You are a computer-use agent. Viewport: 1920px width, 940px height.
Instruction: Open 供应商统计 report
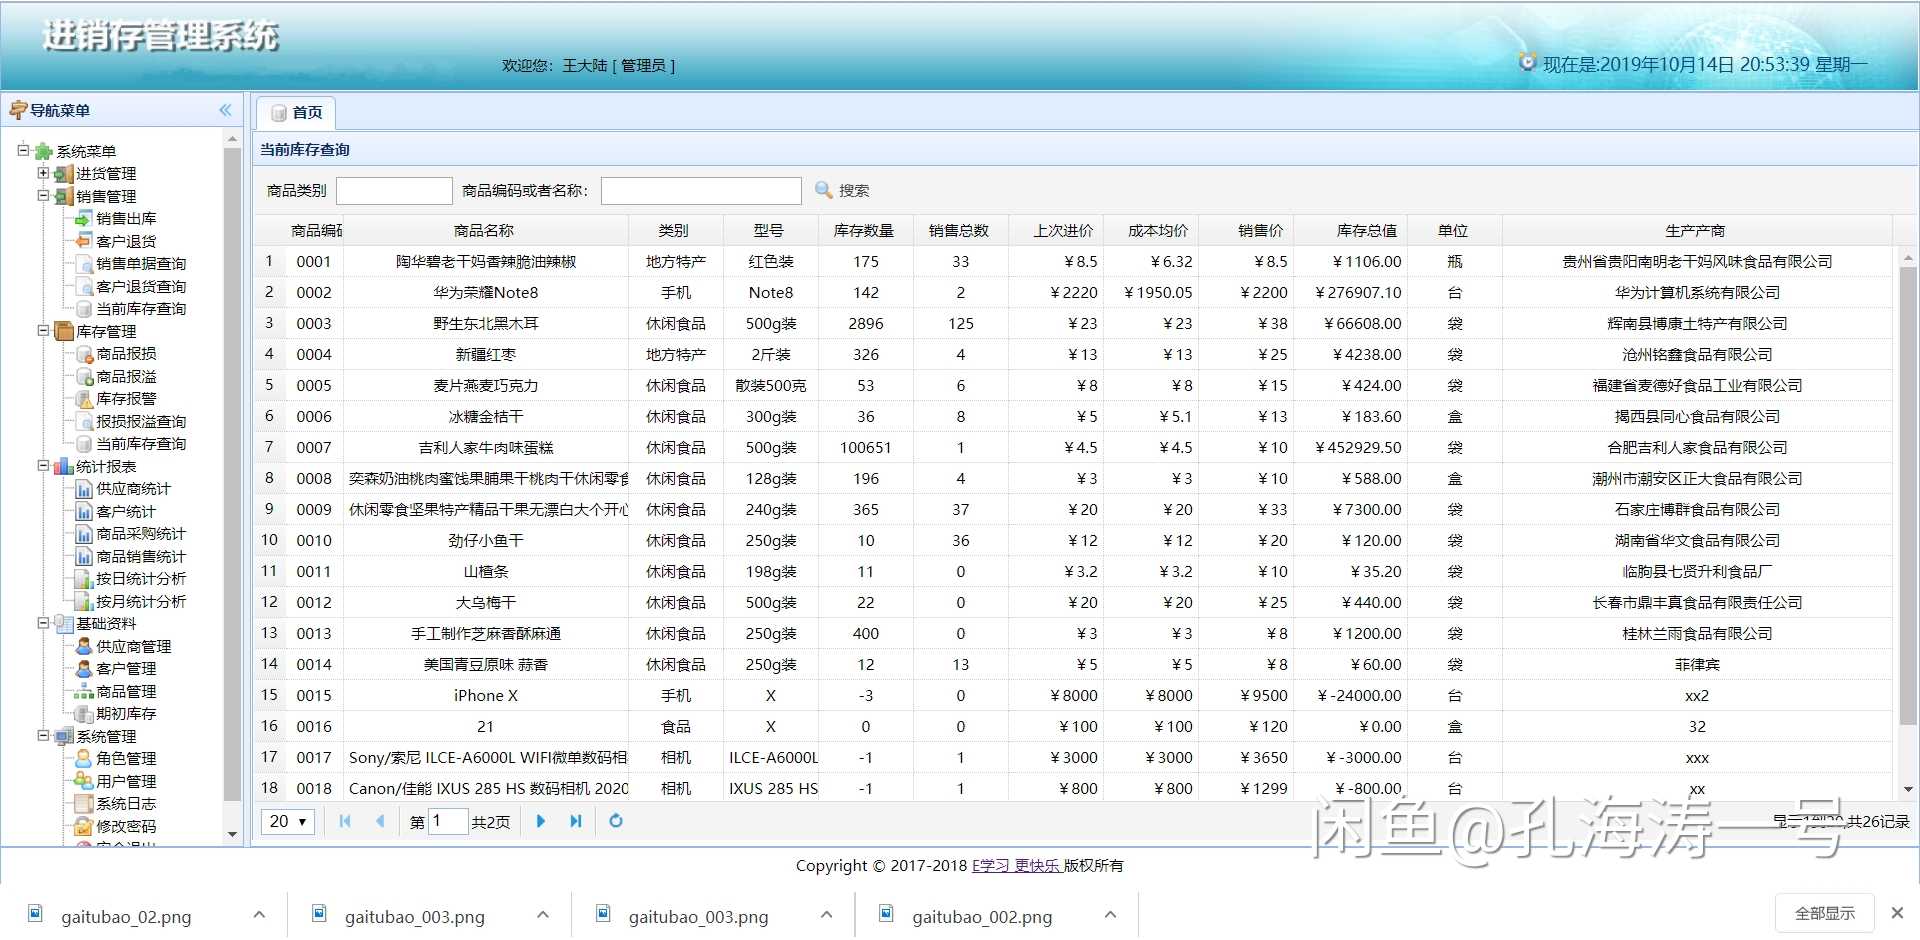(133, 488)
